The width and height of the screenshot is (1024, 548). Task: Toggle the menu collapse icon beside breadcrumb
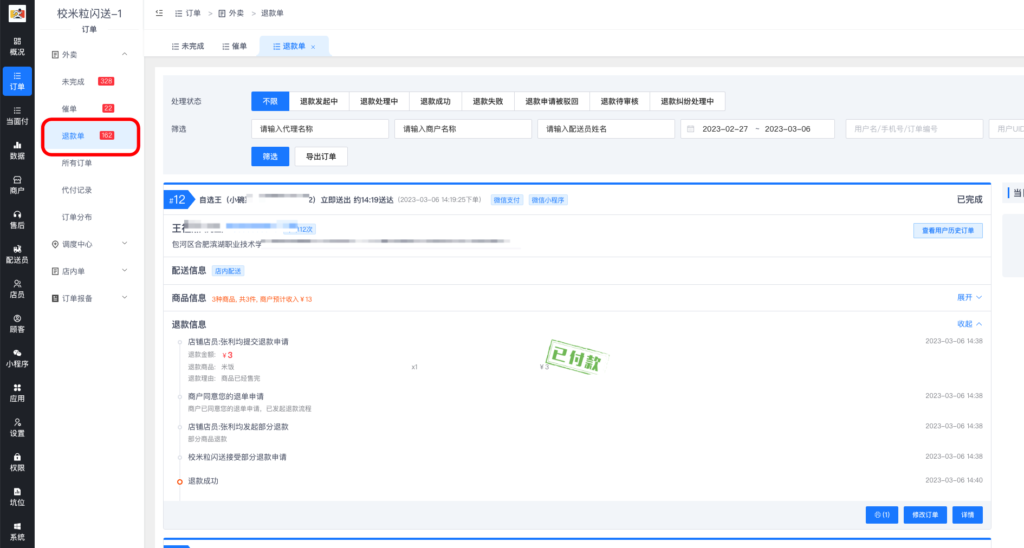159,13
